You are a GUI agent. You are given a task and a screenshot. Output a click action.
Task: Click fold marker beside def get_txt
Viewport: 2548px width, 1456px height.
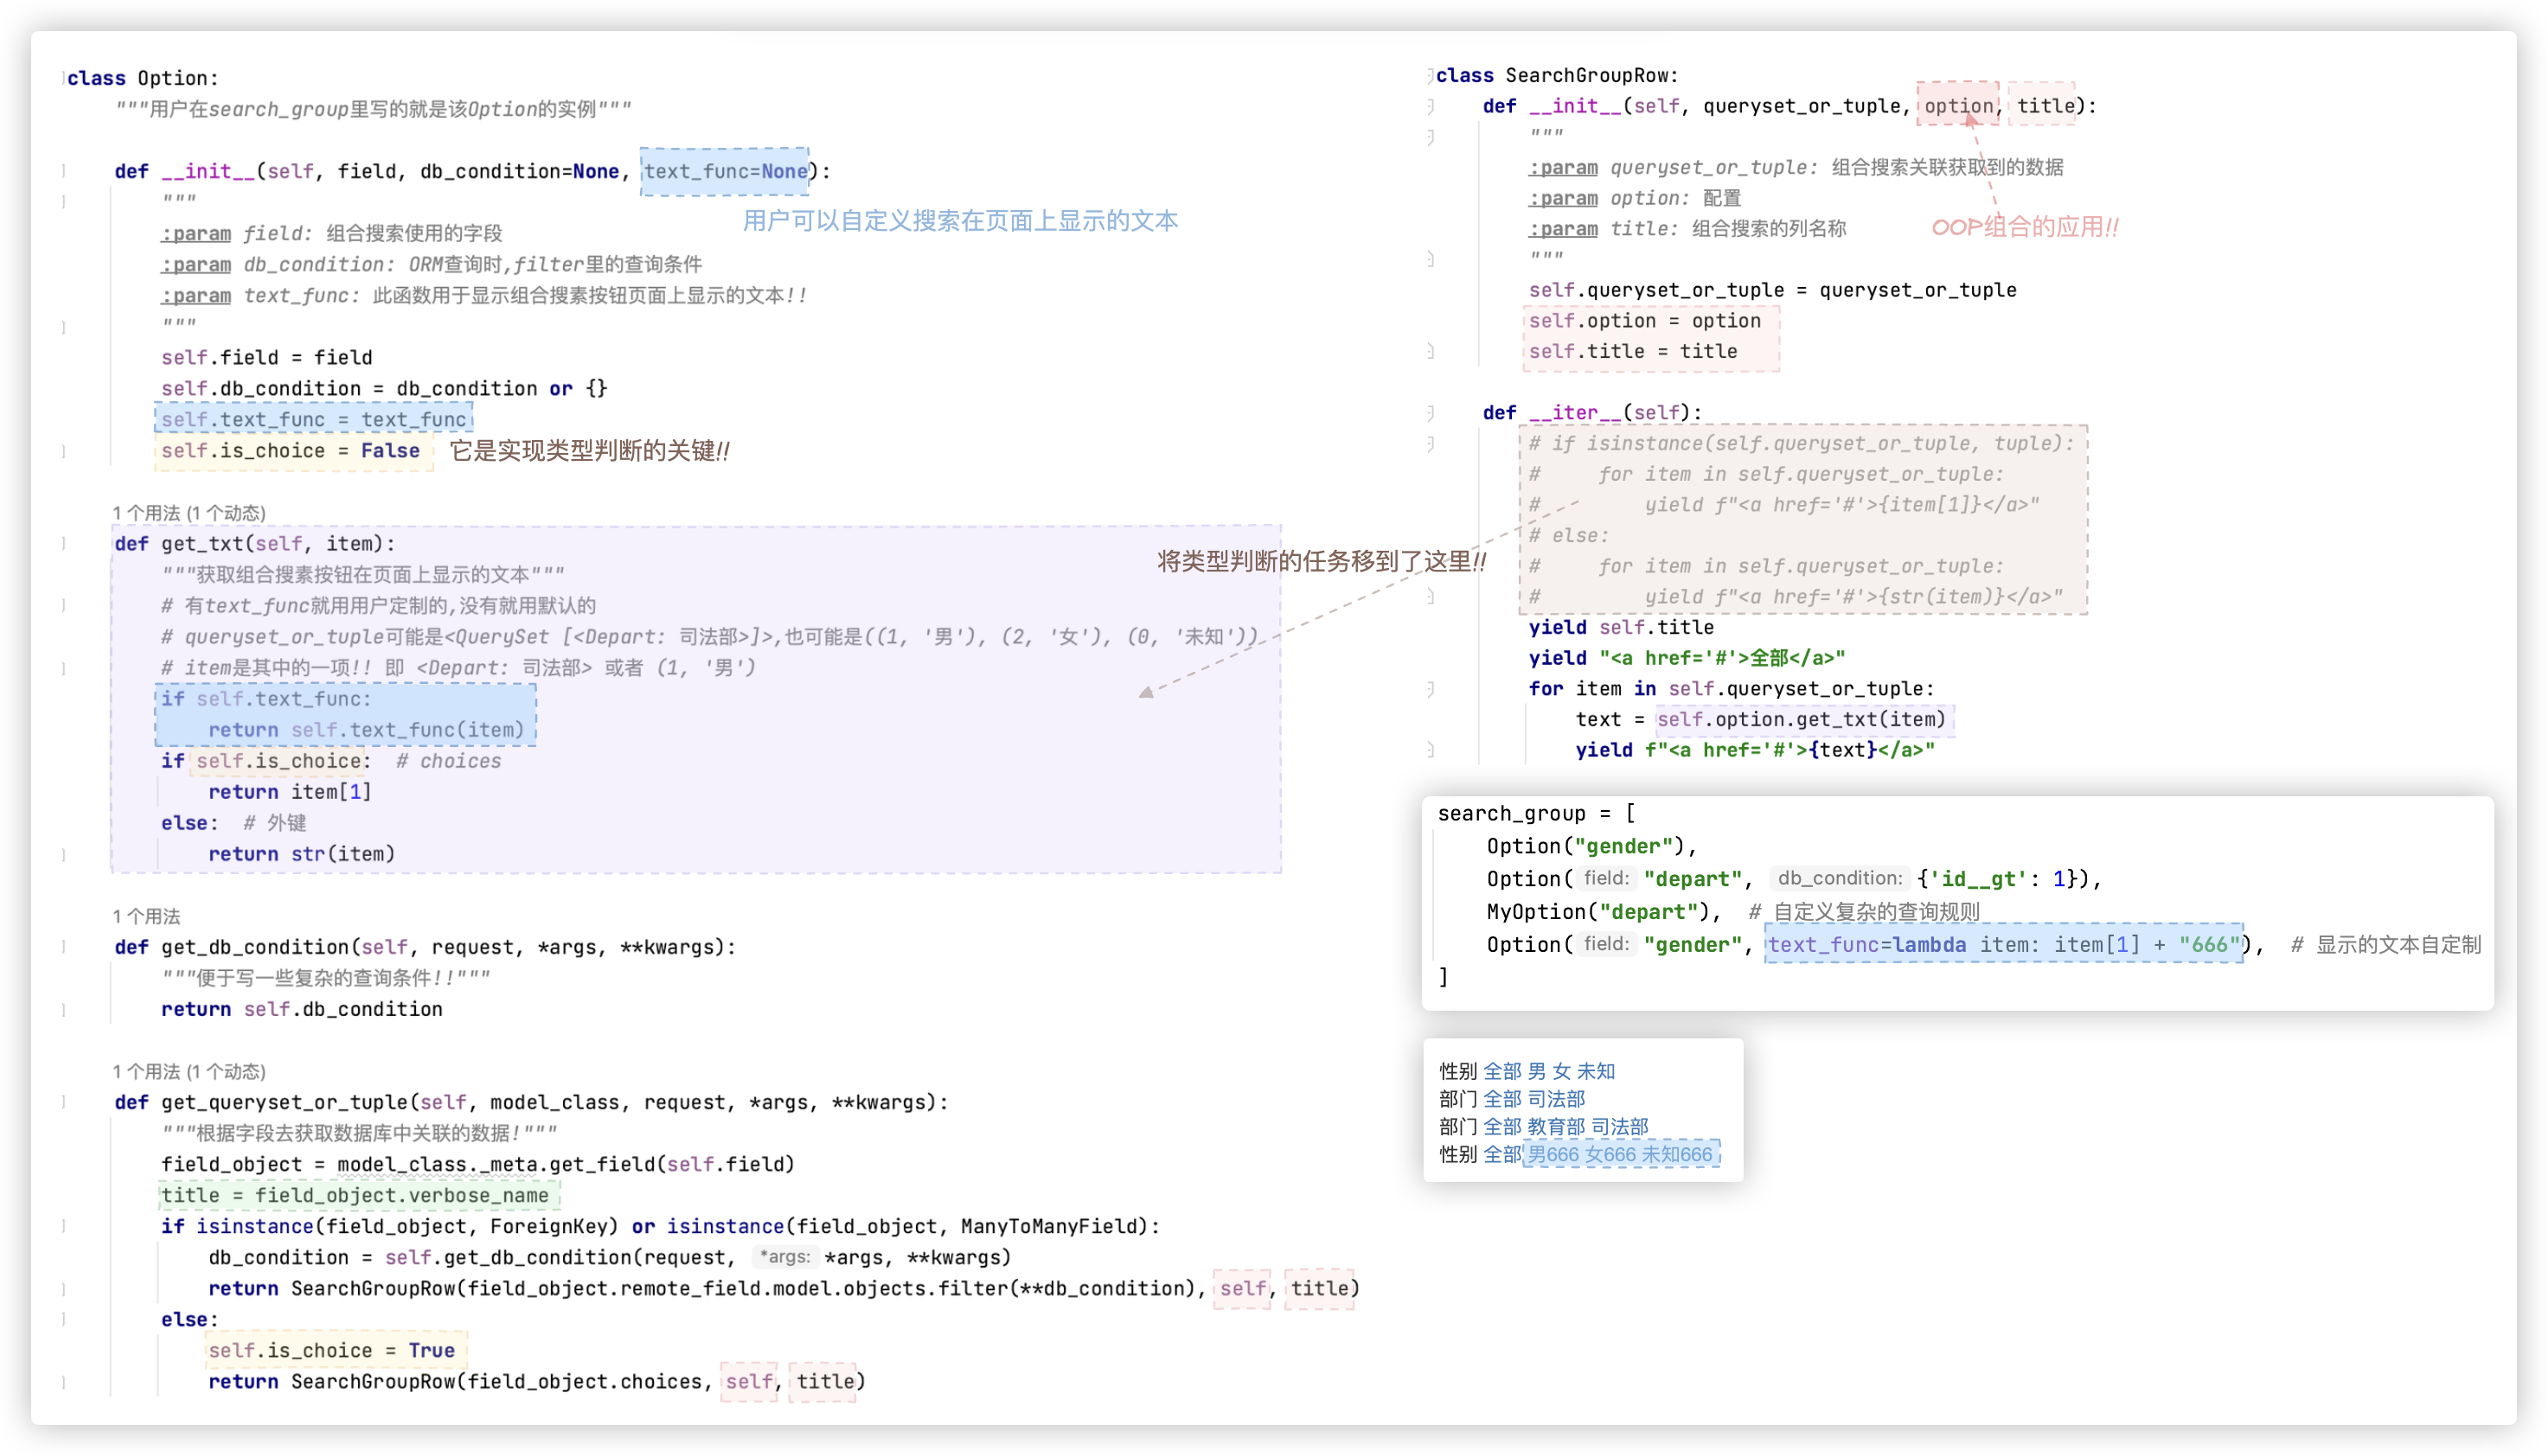click(x=64, y=544)
